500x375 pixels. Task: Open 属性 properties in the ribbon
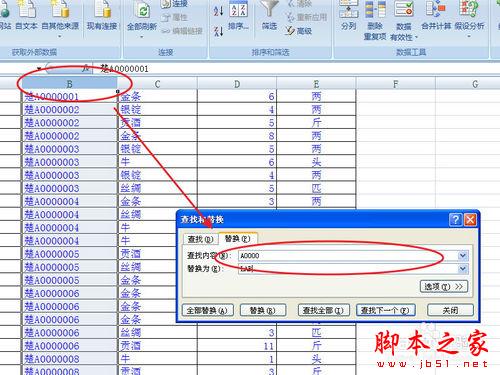coord(174,17)
